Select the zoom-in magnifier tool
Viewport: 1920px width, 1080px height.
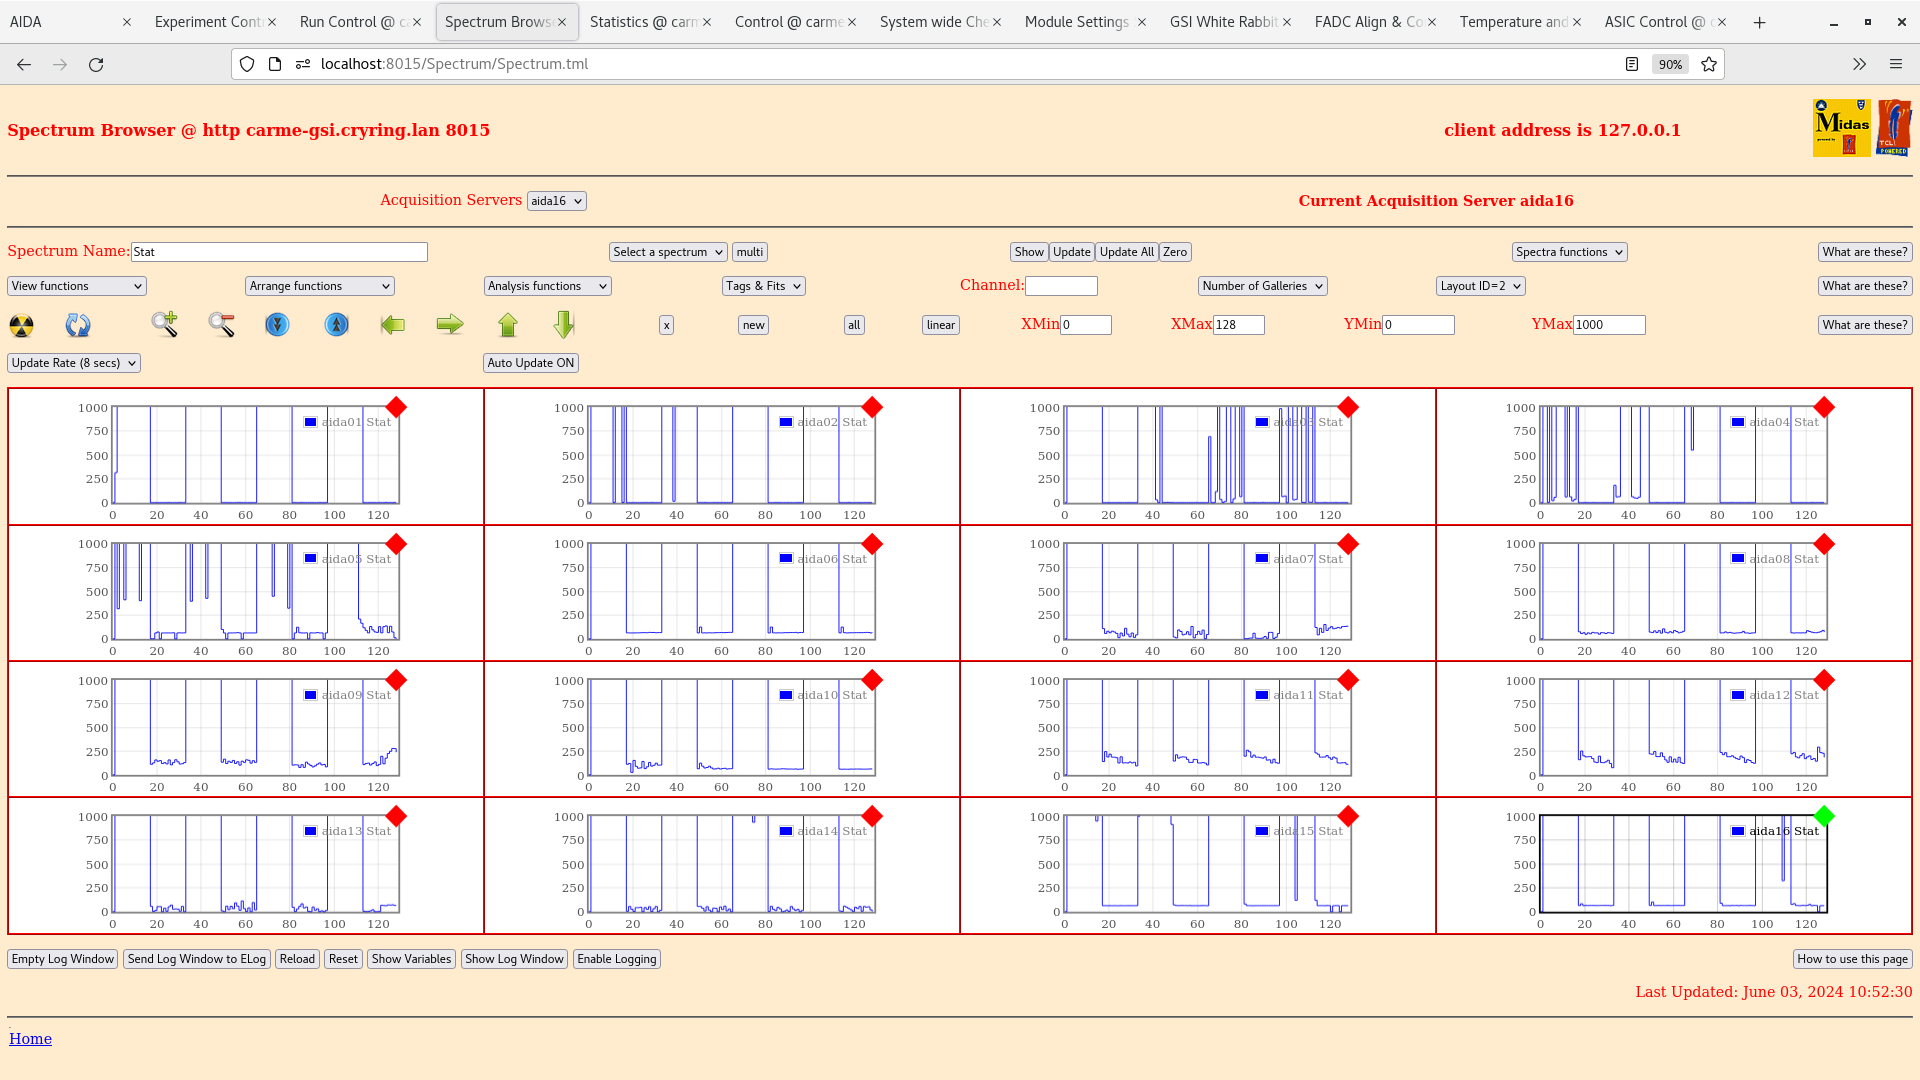[164, 324]
